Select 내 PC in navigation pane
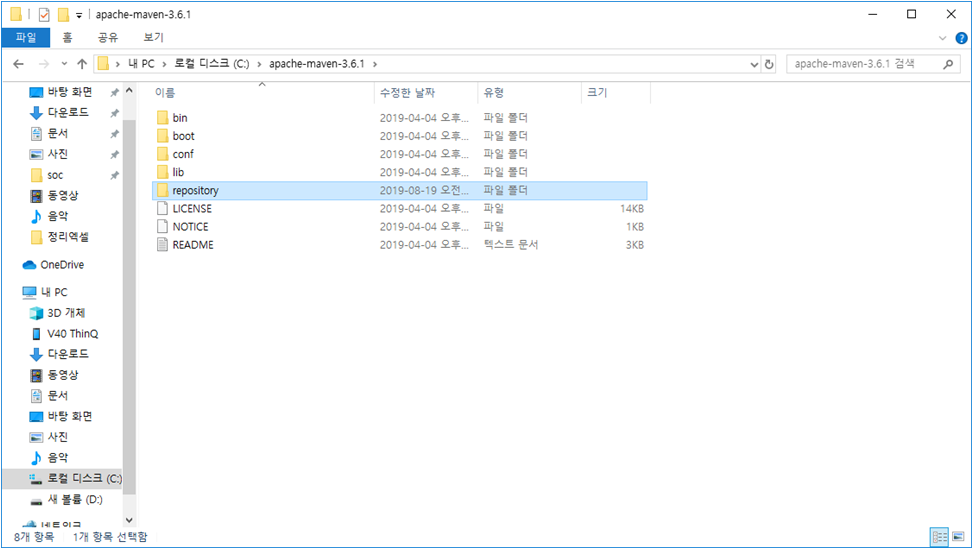Screen dimensions: 973x549 [45, 292]
